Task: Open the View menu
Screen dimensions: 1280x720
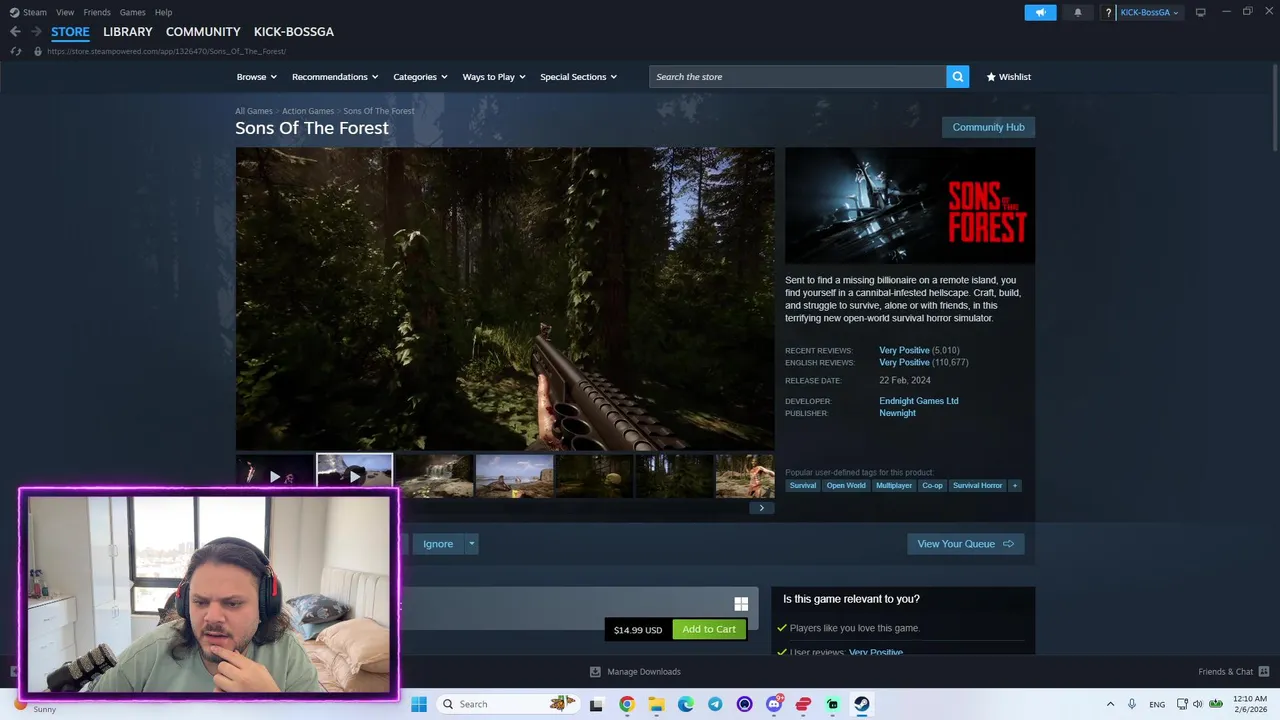Action: [65, 12]
